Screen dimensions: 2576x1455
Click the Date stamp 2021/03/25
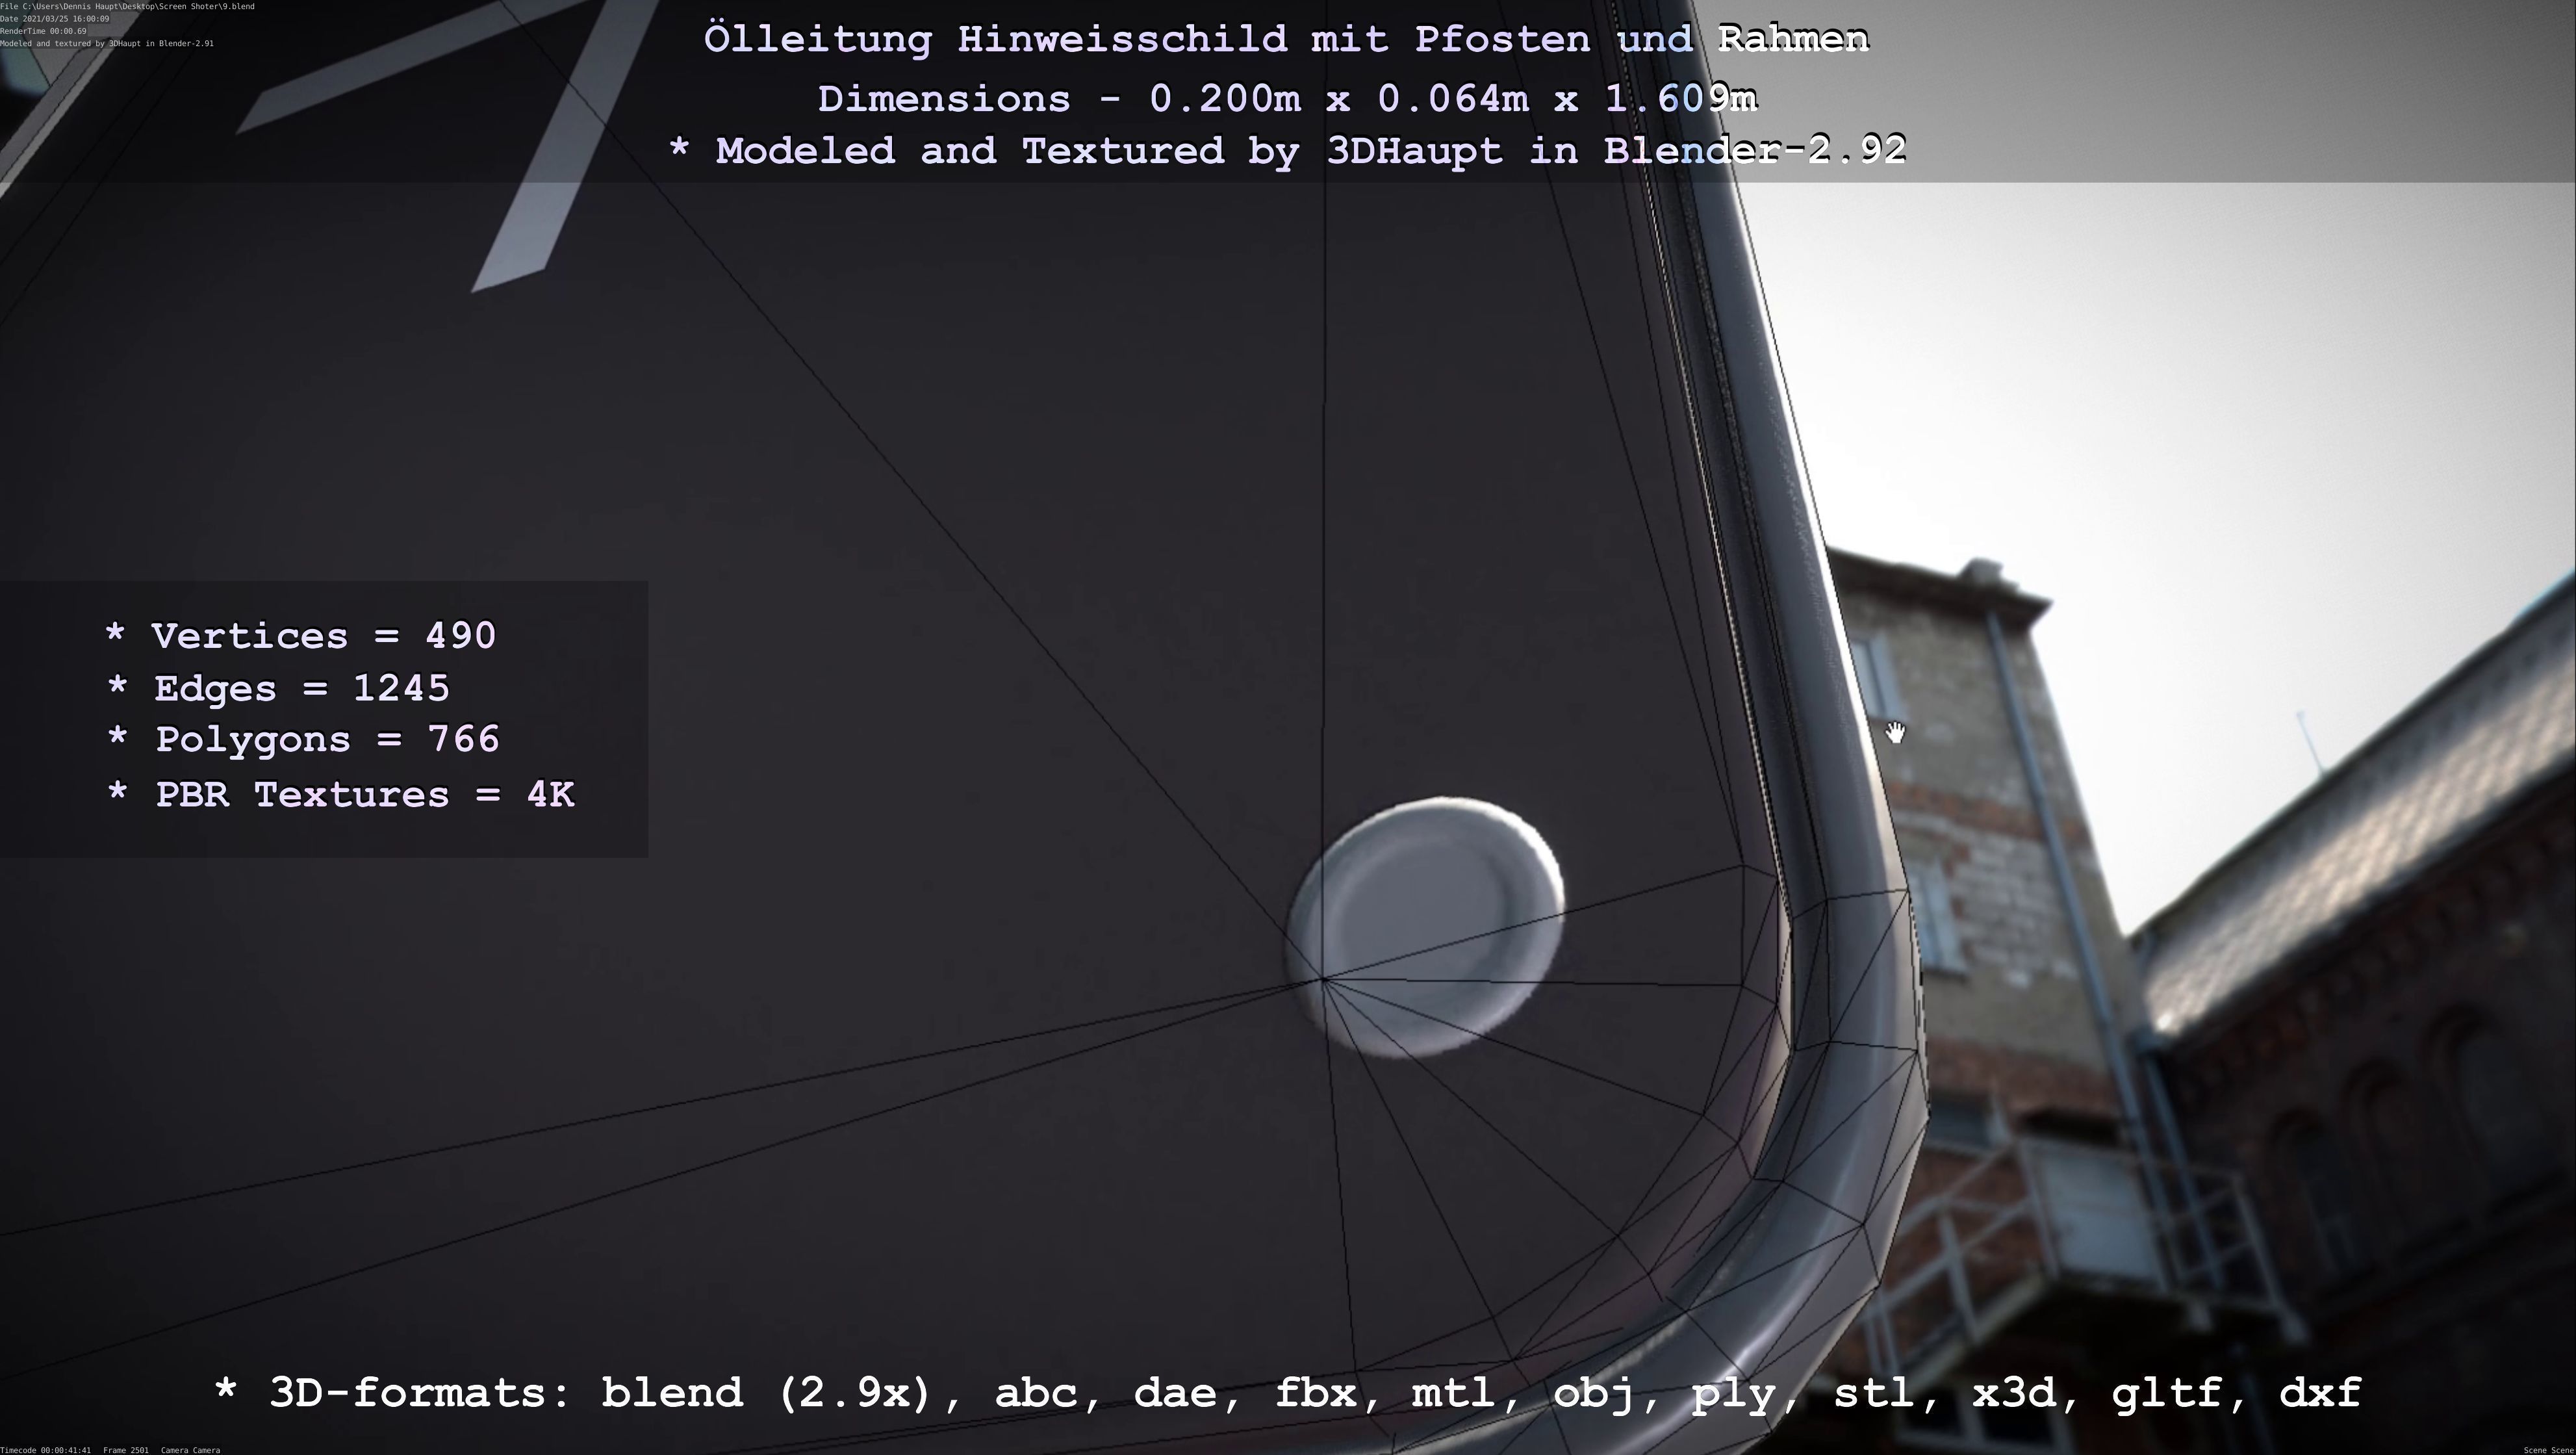tap(55, 19)
